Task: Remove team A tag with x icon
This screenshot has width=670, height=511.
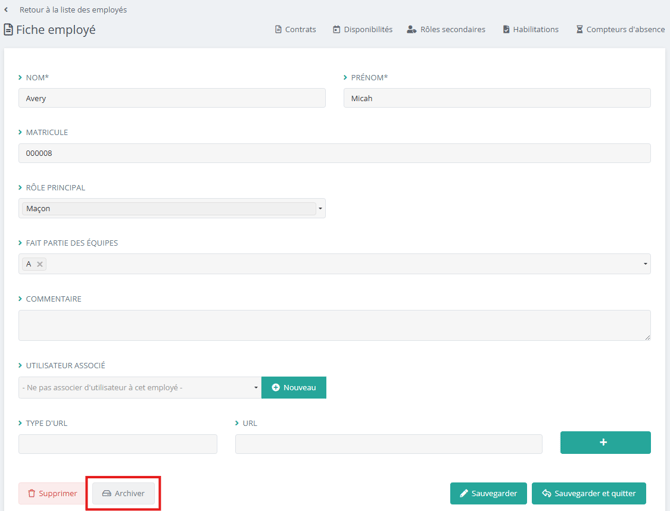Action: tap(40, 264)
